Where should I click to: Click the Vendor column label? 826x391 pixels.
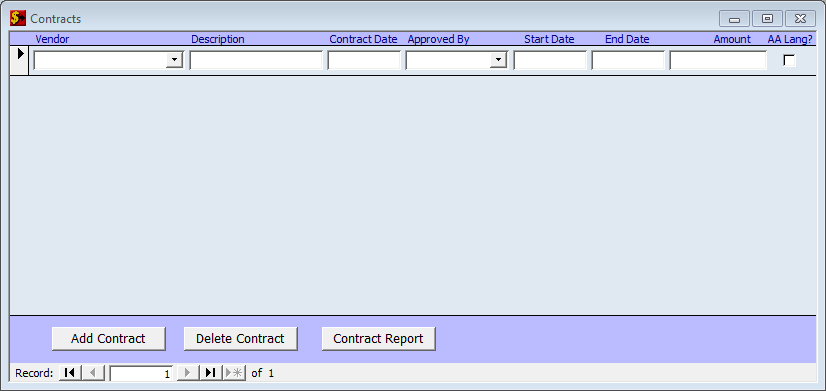pyautogui.click(x=52, y=39)
